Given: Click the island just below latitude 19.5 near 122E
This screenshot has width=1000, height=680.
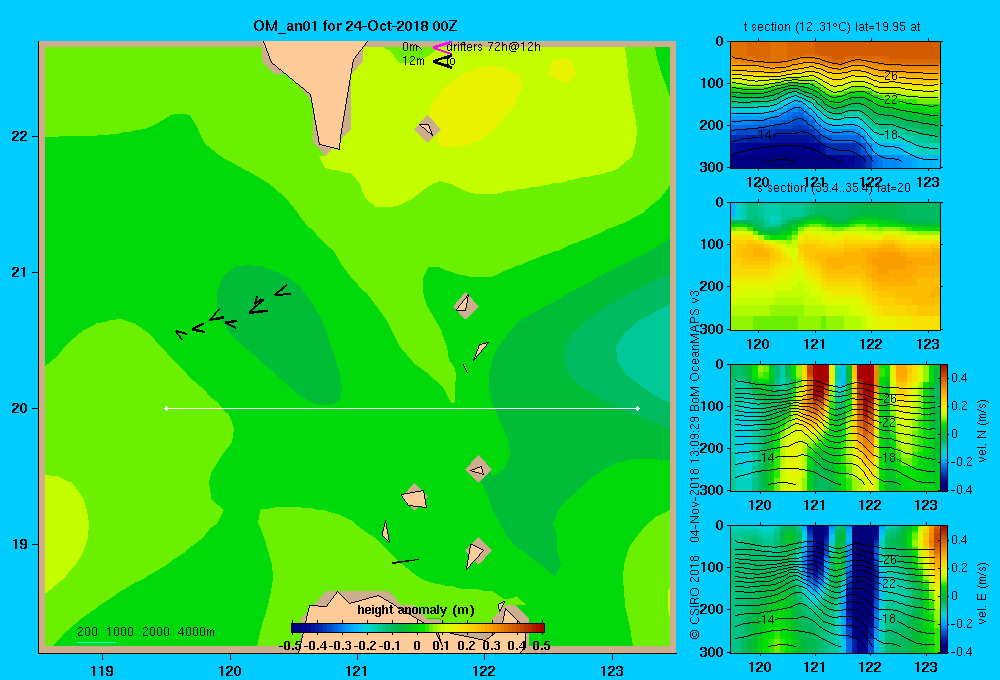Looking at the screenshot, I should (478, 471).
